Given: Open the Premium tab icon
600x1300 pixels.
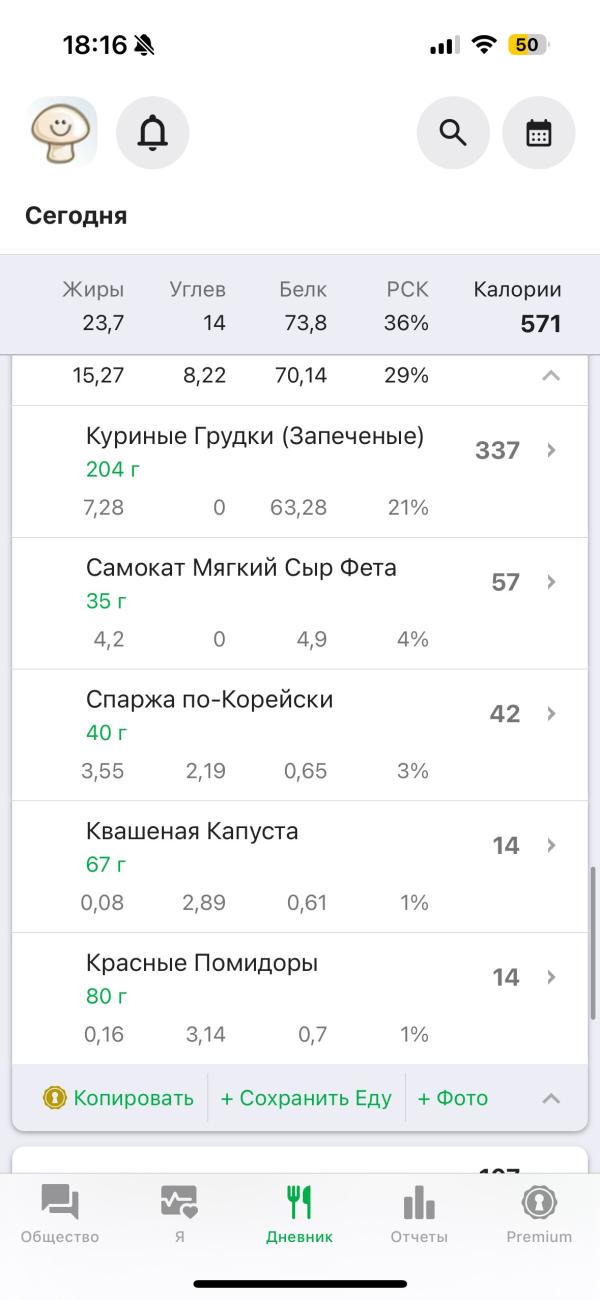Looking at the screenshot, I should 539,1202.
